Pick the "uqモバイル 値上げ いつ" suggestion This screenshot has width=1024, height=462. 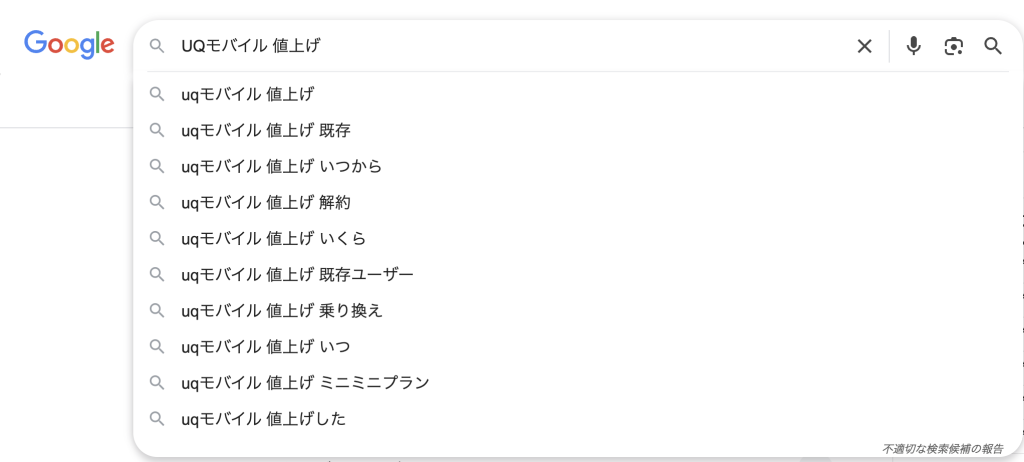(x=266, y=346)
